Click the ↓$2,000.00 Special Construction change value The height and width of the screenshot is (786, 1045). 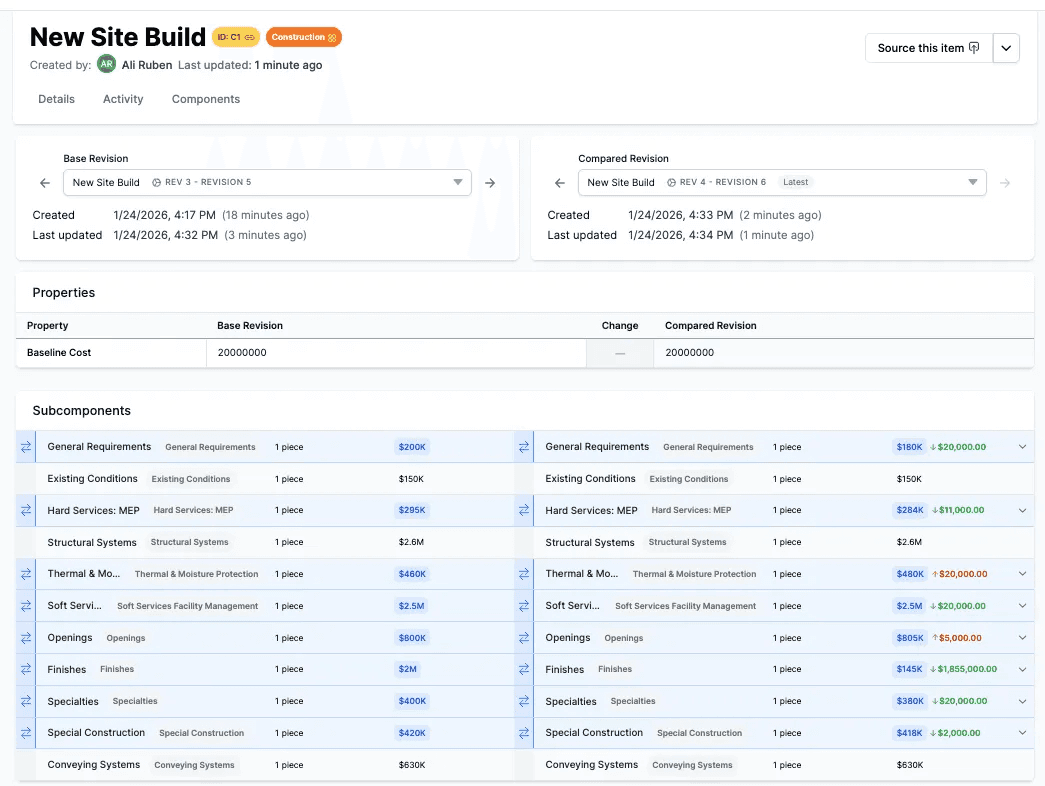pos(955,733)
